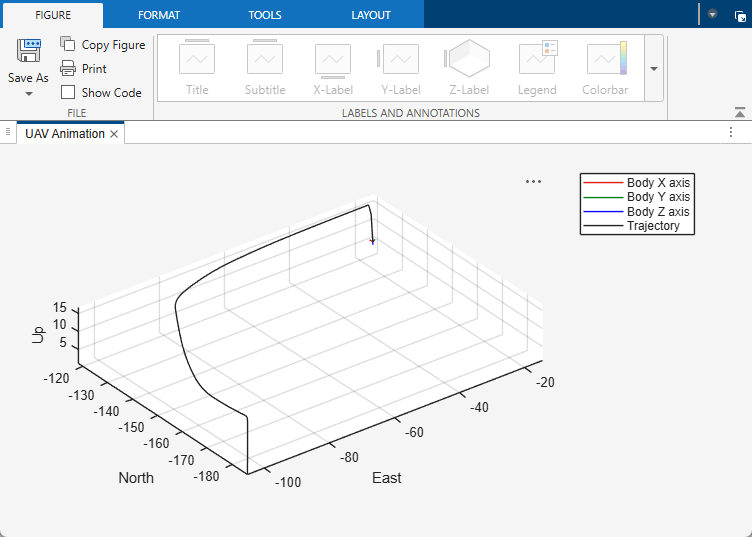Image resolution: width=752 pixels, height=537 pixels.
Task: Switch to the FIGURE tab
Action: [53, 15]
